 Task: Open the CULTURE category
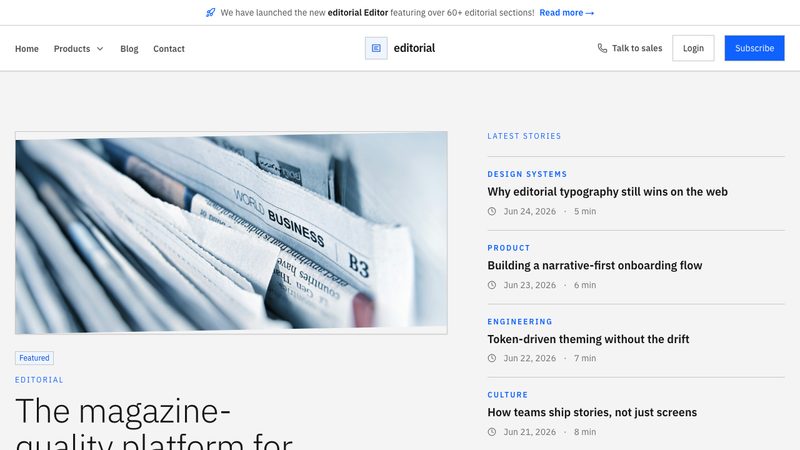(508, 394)
